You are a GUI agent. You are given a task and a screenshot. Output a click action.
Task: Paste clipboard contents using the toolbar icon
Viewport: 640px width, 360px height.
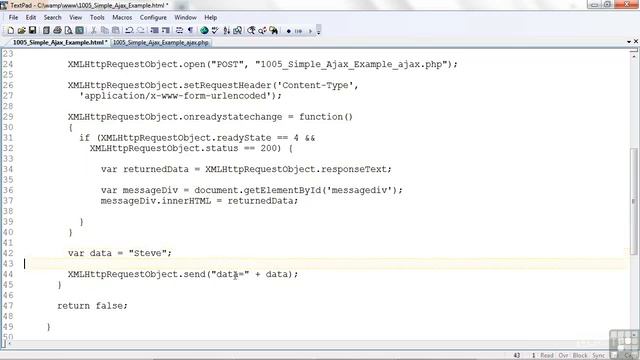[x=116, y=31]
